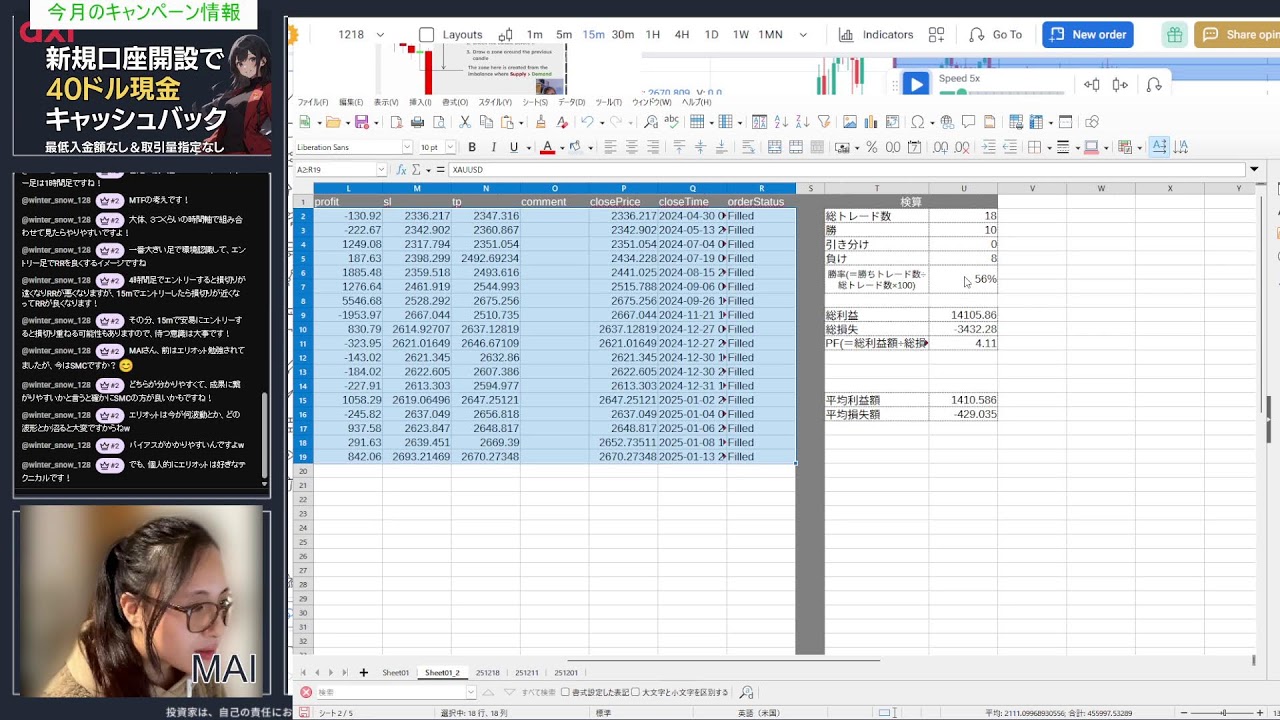Enable the 書式設定した表記 checkbox
1280x720 pixels.
coord(565,692)
